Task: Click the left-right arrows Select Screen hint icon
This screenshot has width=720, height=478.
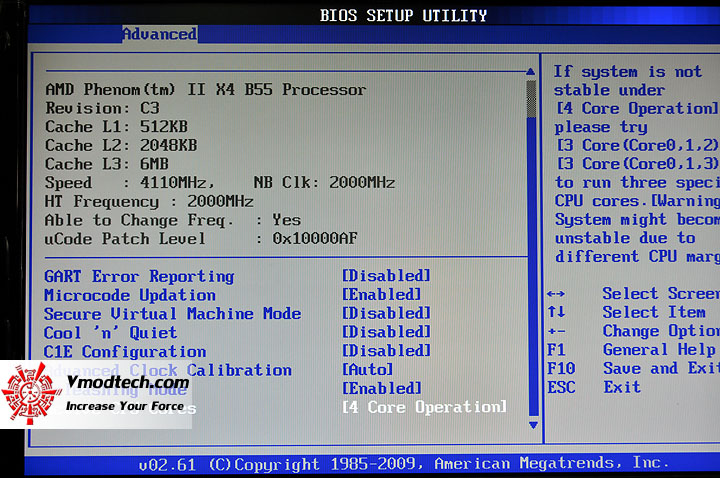Action: point(556,294)
